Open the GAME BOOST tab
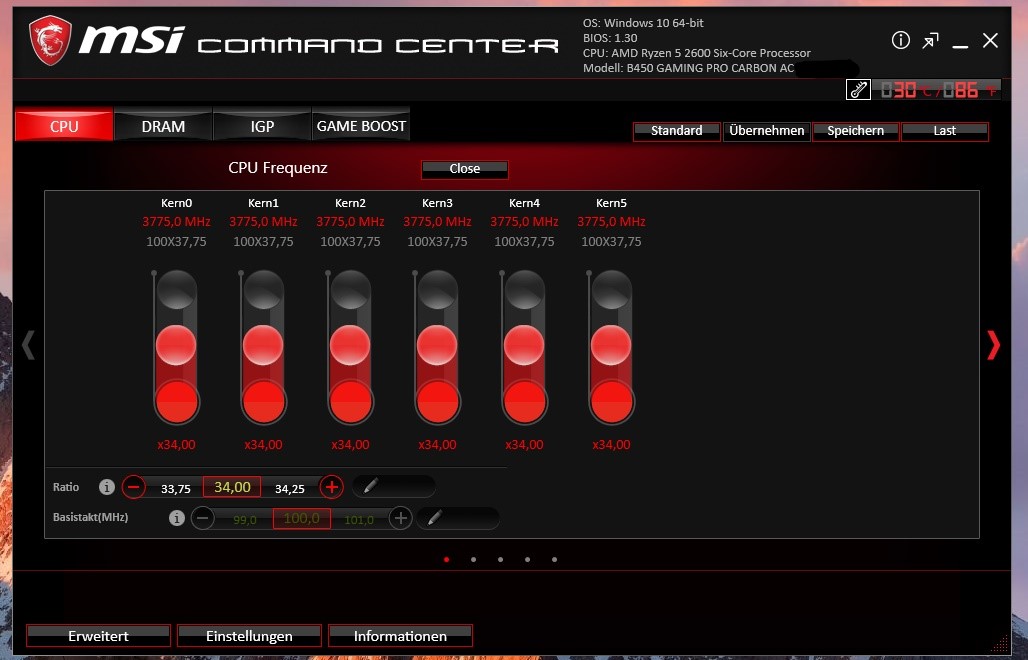Screen dimensions: 1028x660 [x=361, y=126]
